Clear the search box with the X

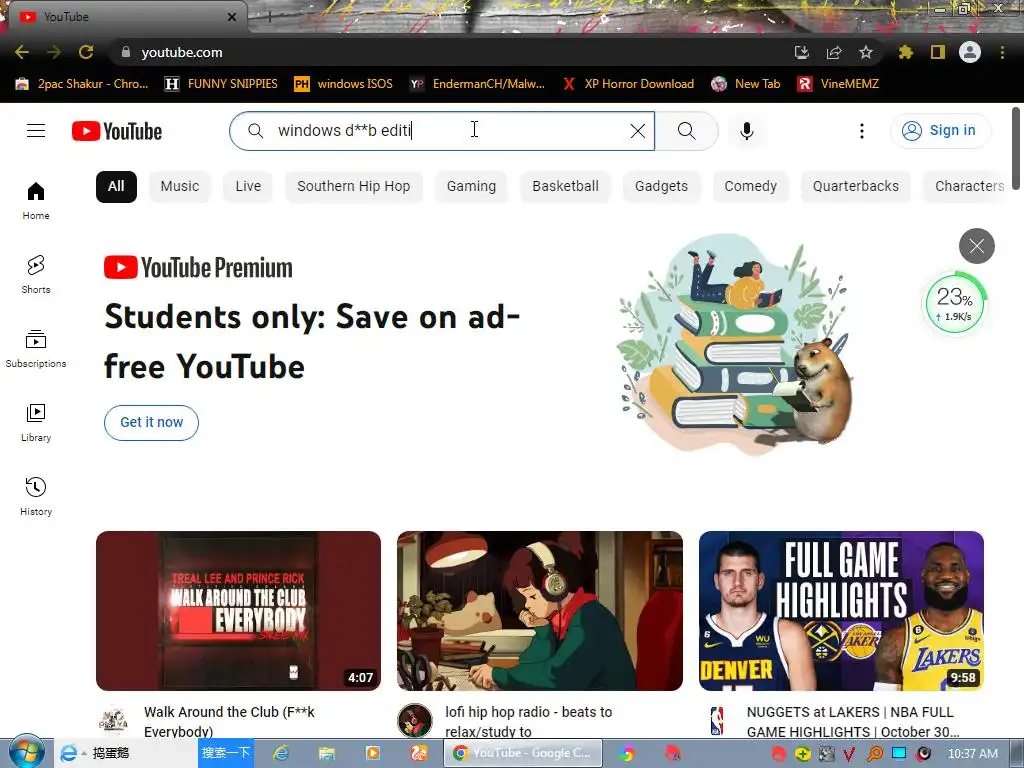638,131
